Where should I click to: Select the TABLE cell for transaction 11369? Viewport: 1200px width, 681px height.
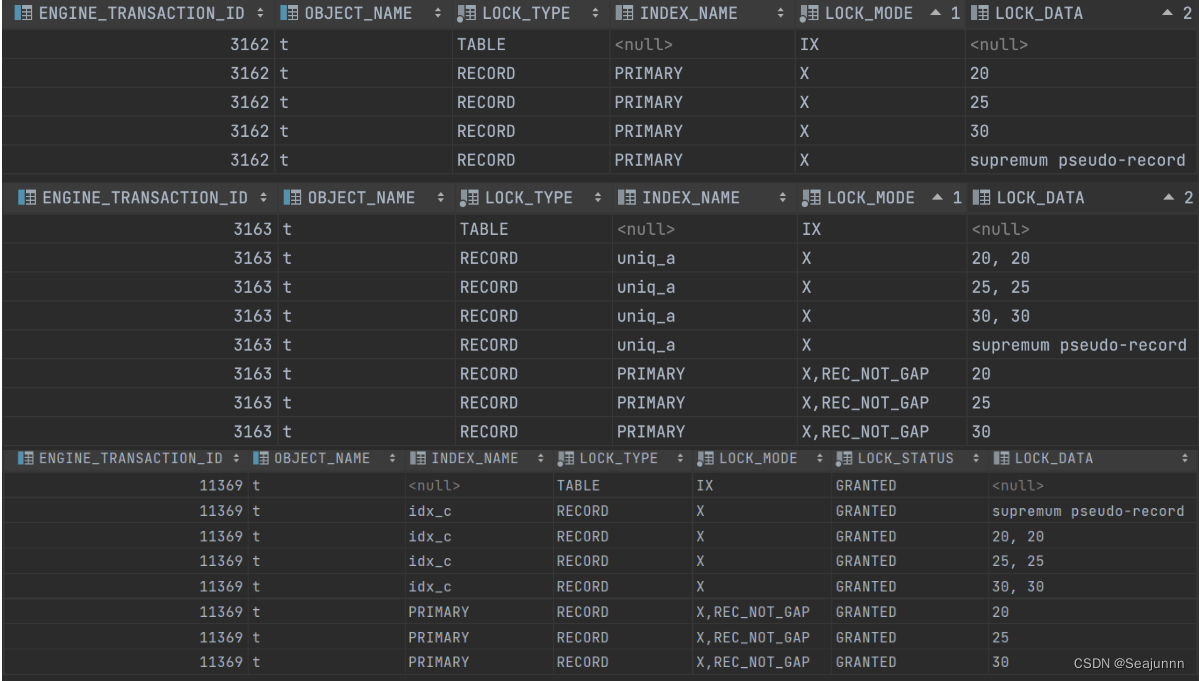point(578,486)
